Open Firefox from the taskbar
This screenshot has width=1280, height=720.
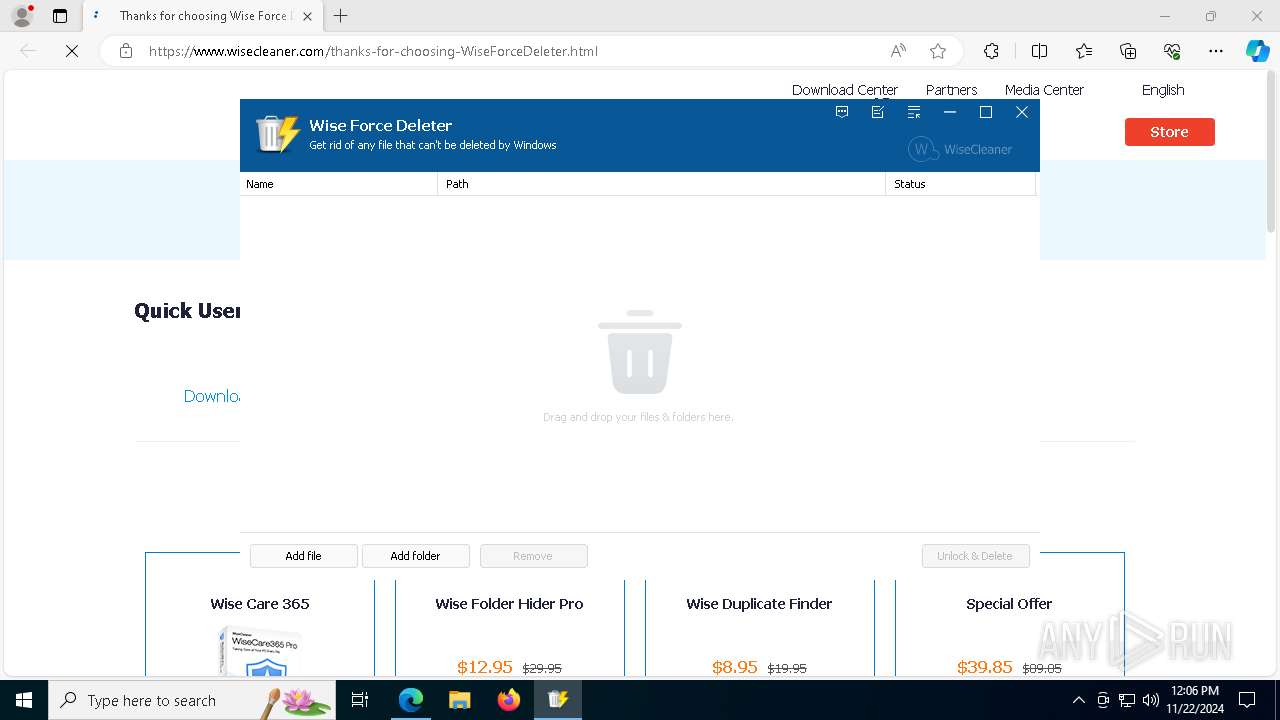(509, 700)
